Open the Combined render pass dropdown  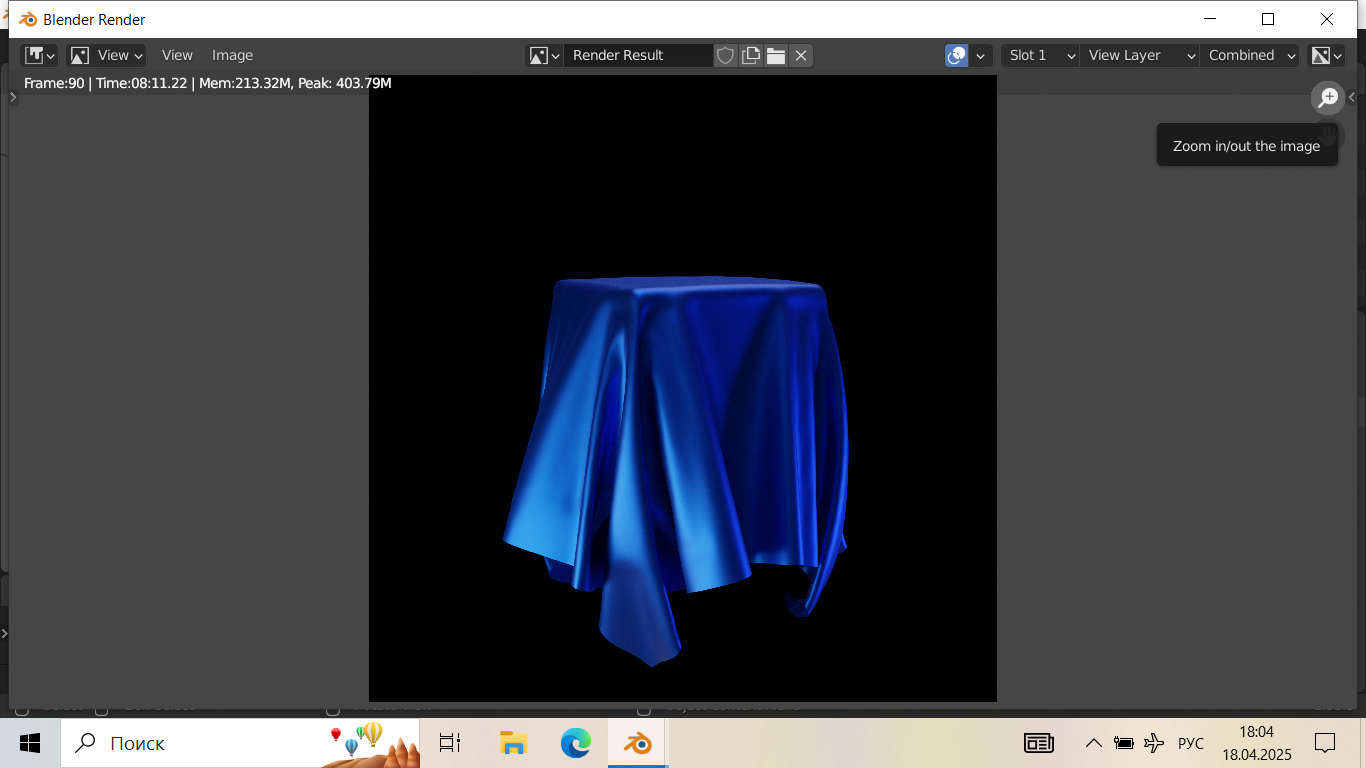point(1251,55)
